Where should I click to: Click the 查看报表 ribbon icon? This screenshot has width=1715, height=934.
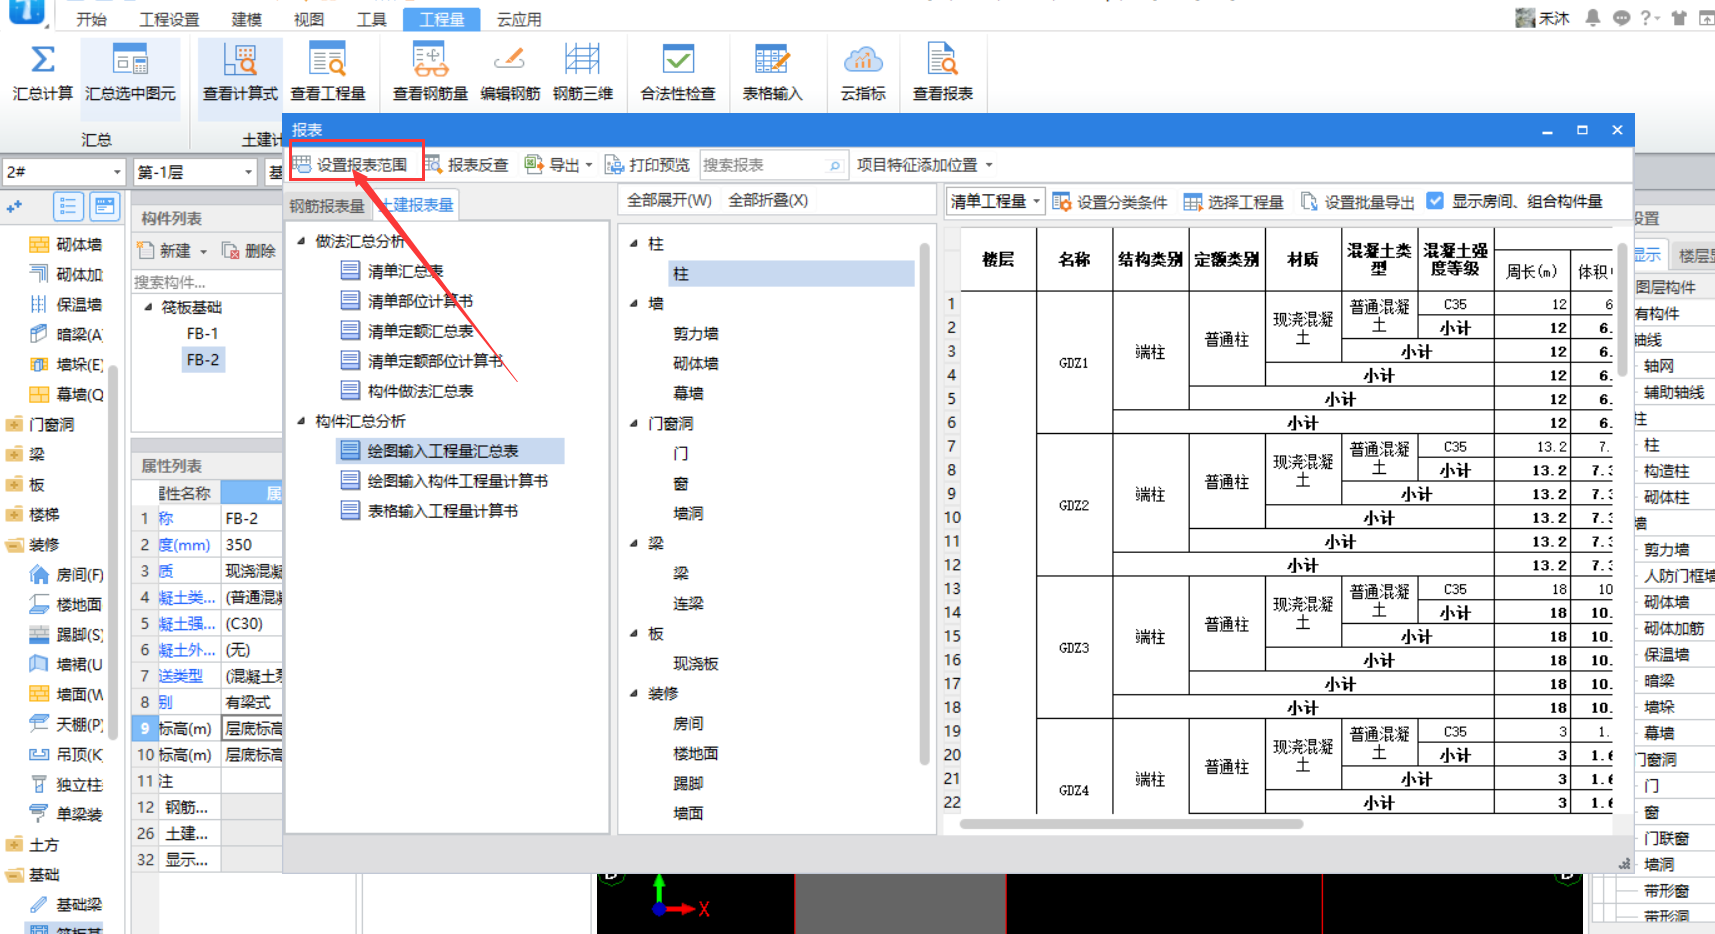pos(942,60)
